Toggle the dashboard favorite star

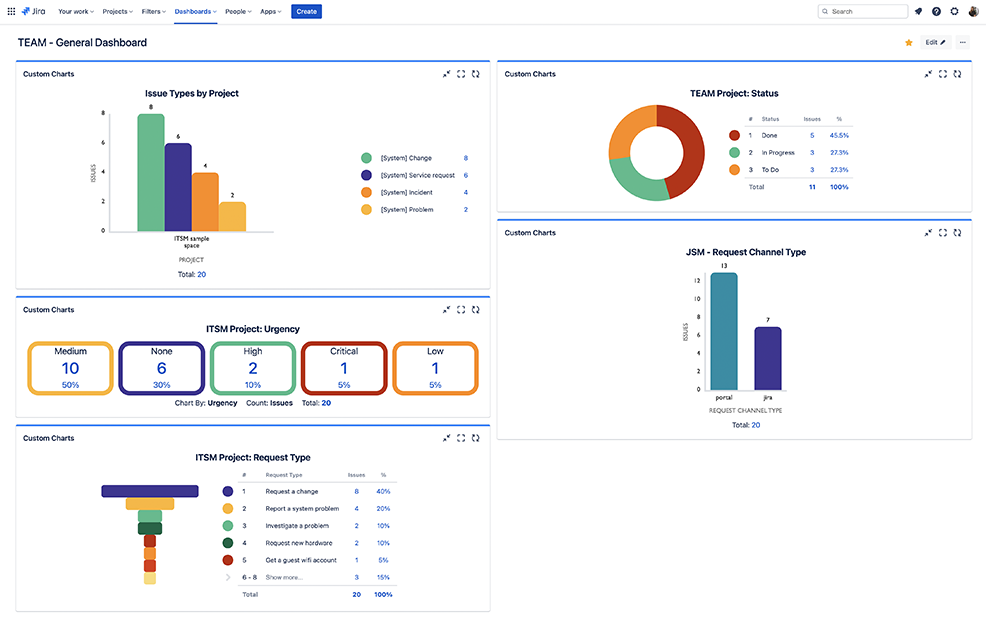[909, 43]
